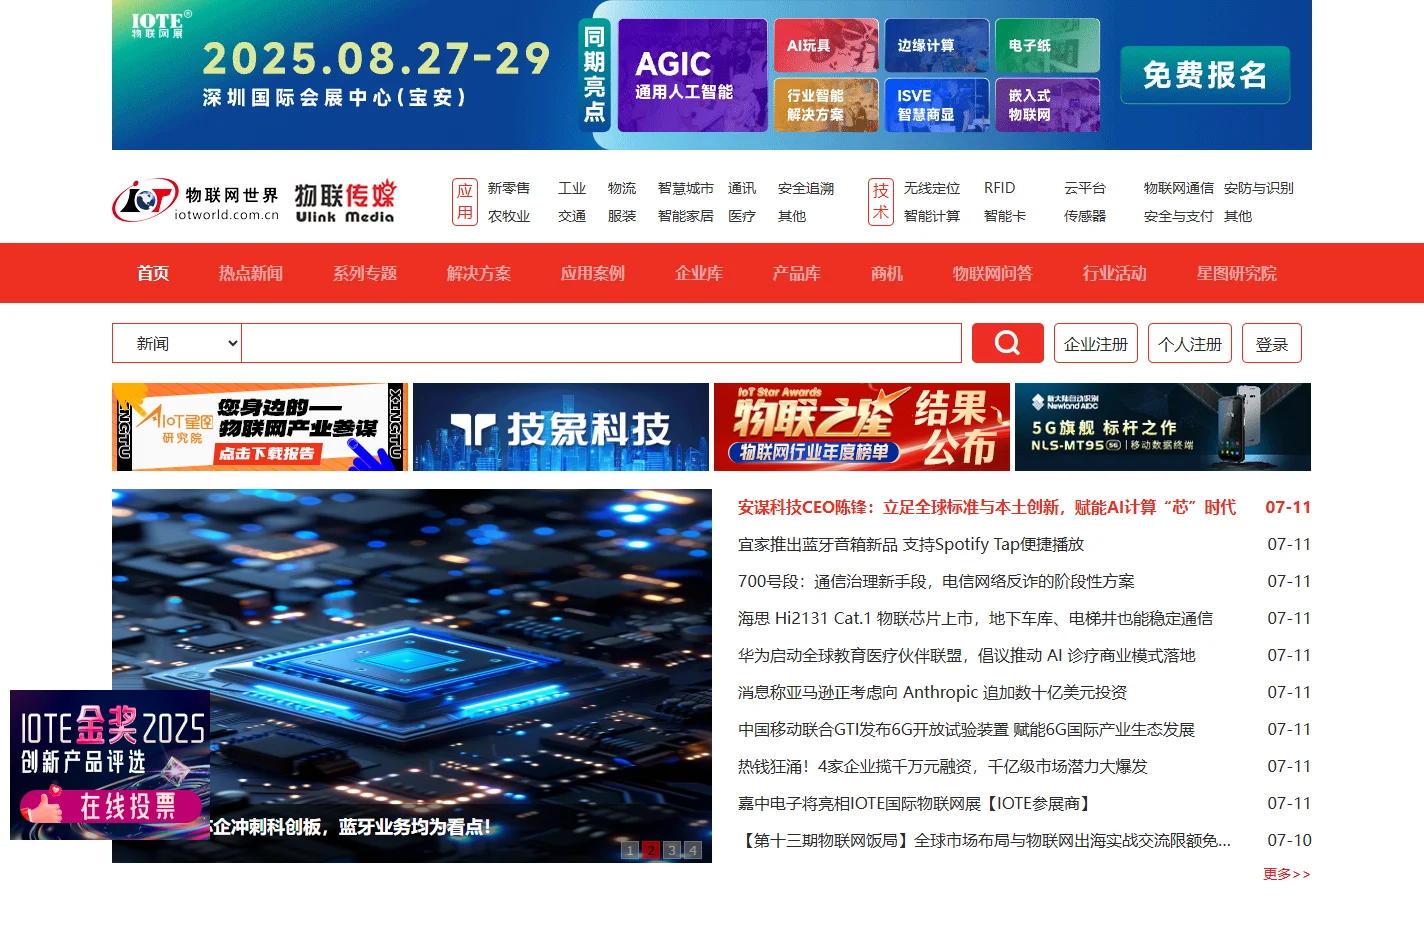
Task: Open the 700号段 通信治理 news item
Action: (x=936, y=581)
